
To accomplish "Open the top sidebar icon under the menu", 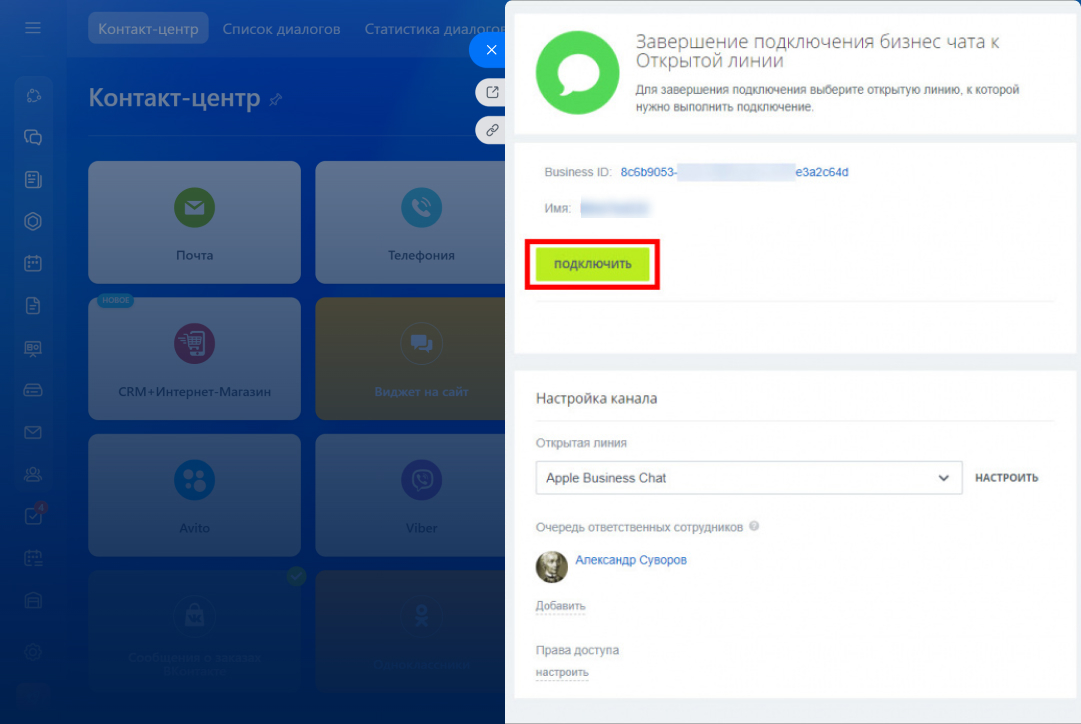I will [32, 96].
